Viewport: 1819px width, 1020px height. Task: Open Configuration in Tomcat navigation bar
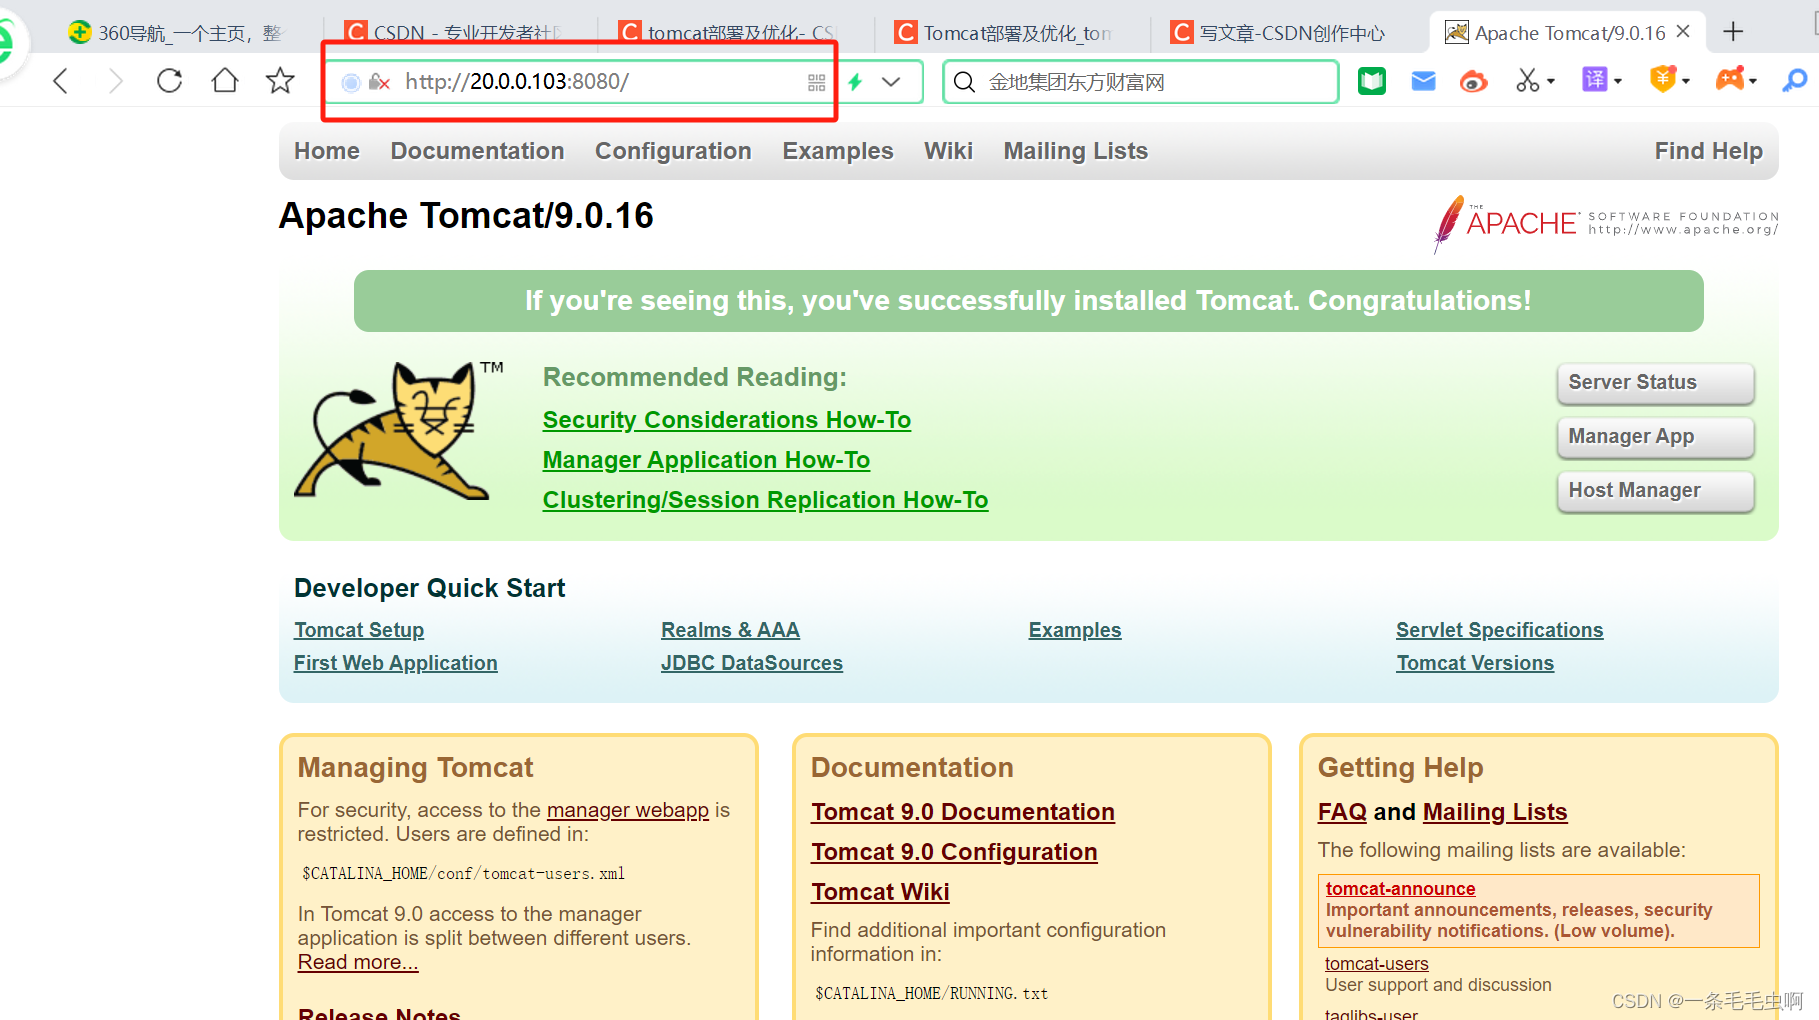tap(673, 151)
